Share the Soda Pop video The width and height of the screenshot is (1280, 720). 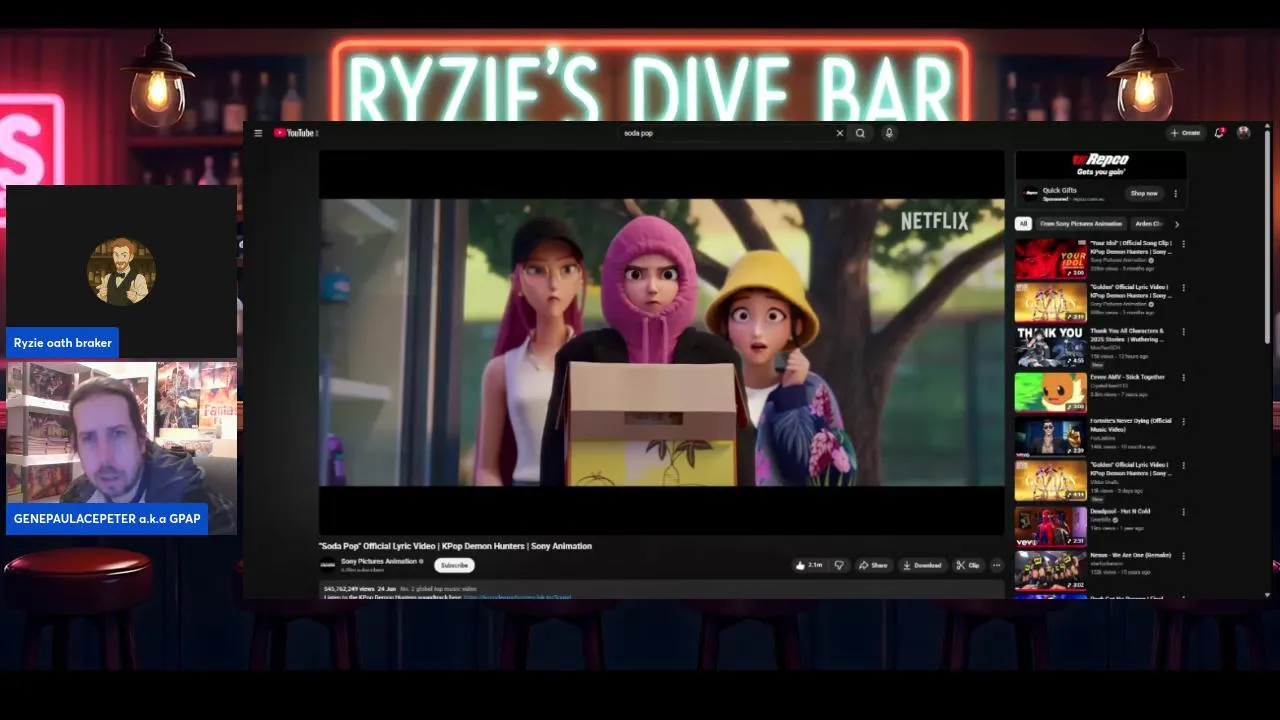(x=873, y=565)
